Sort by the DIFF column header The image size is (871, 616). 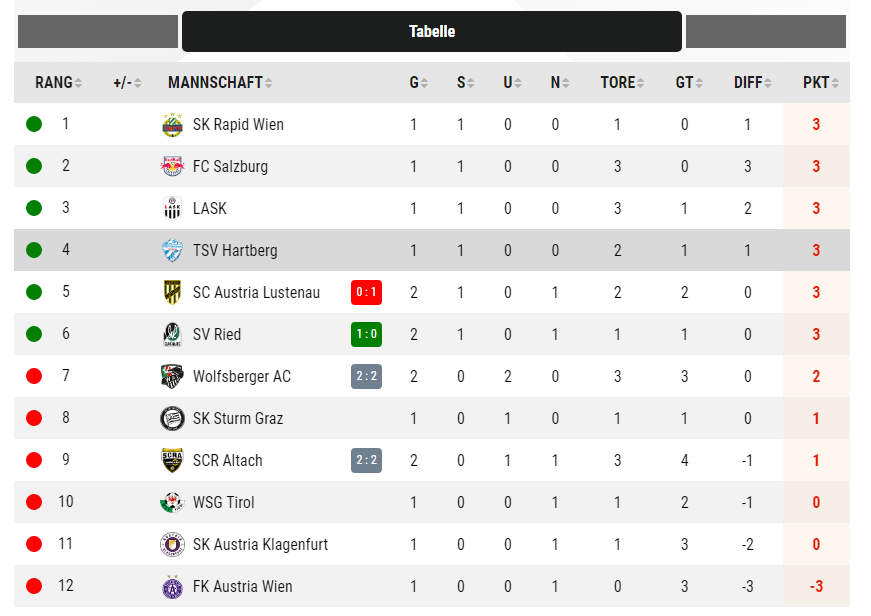752,83
